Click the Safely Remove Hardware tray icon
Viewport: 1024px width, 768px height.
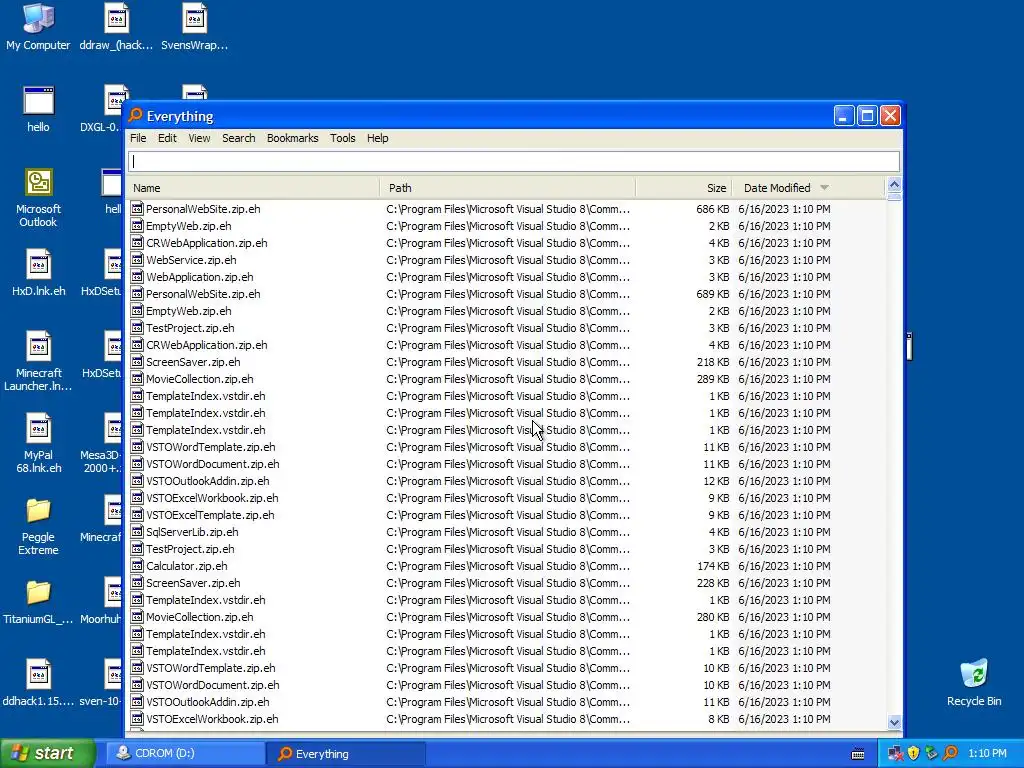932,753
